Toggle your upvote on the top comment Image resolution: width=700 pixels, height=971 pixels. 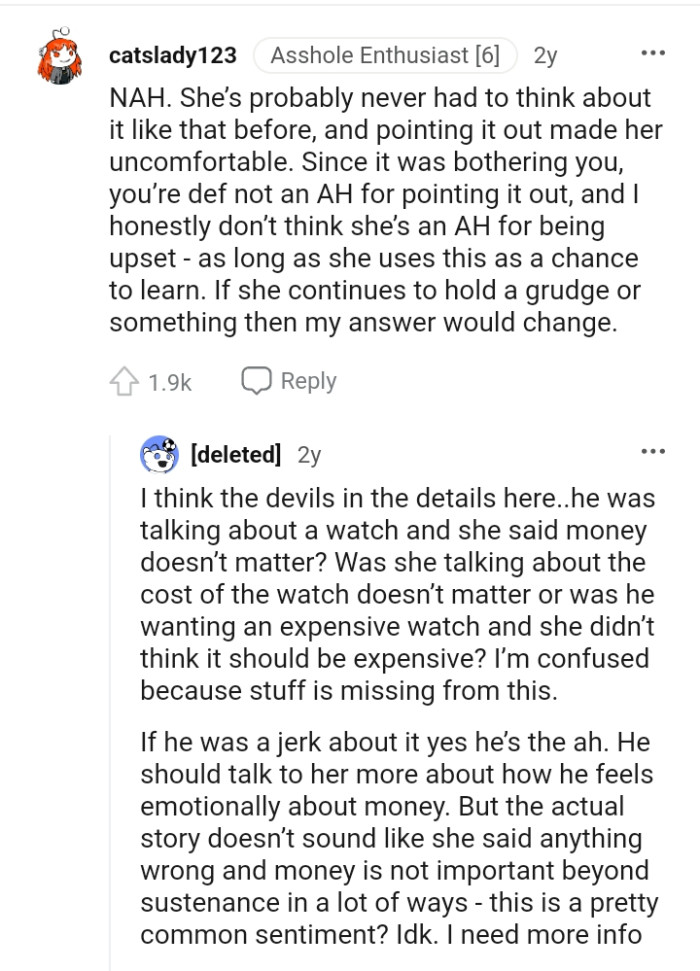point(125,380)
